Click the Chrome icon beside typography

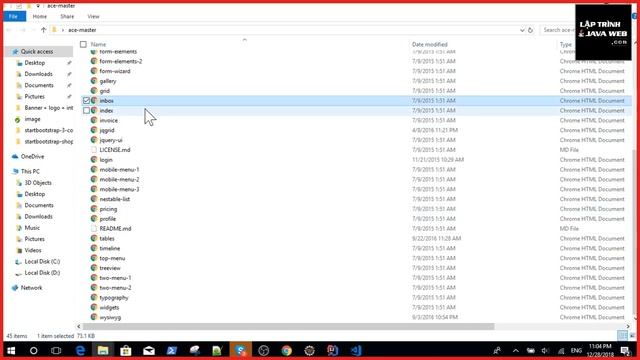click(94, 298)
